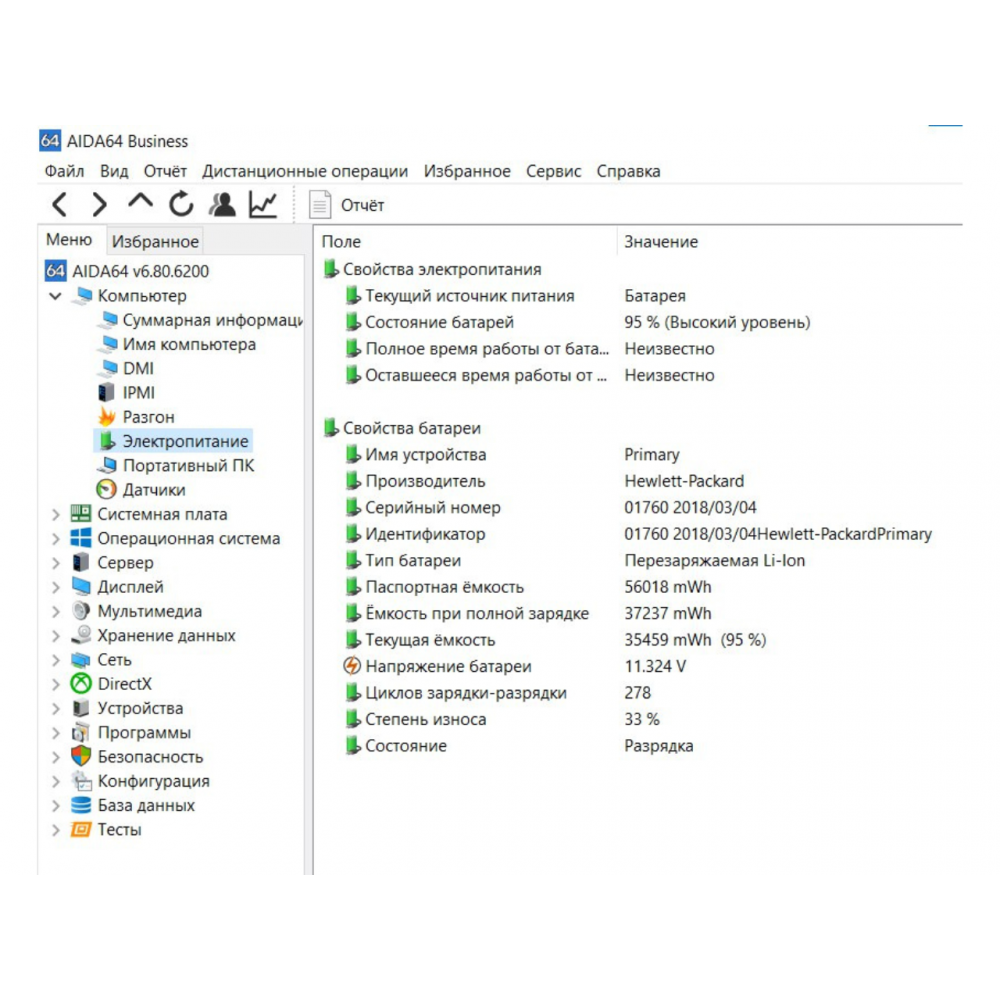The image size is (1000, 1000).
Task: Go forward with the right arrow toolbar icon
Action: [99, 205]
